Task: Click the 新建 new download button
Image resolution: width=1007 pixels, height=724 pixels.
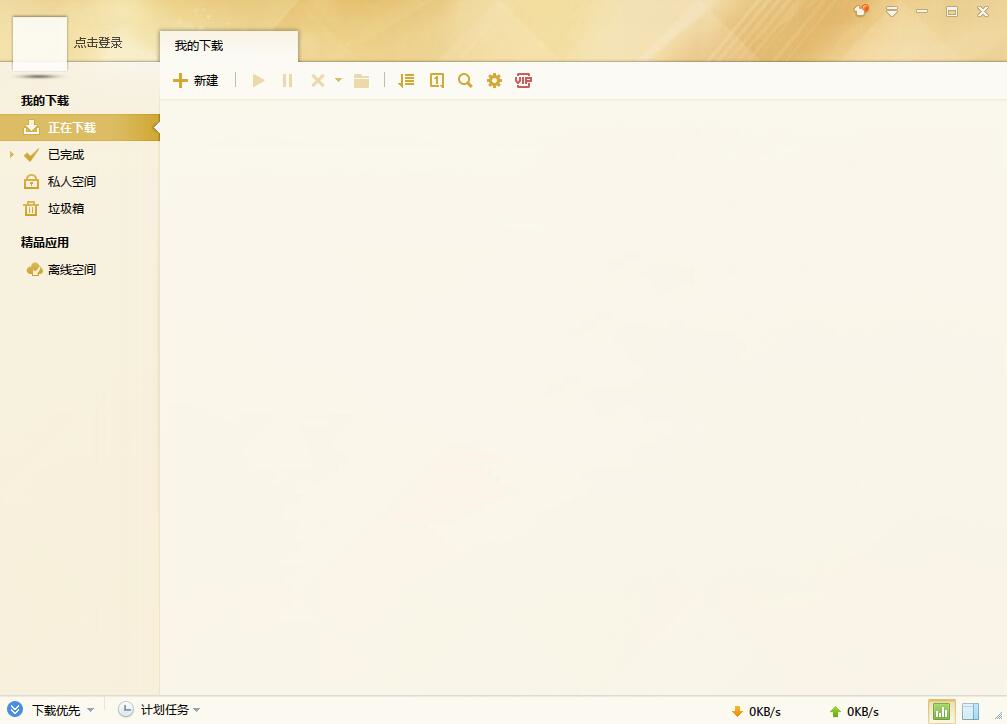Action: pyautogui.click(x=196, y=80)
